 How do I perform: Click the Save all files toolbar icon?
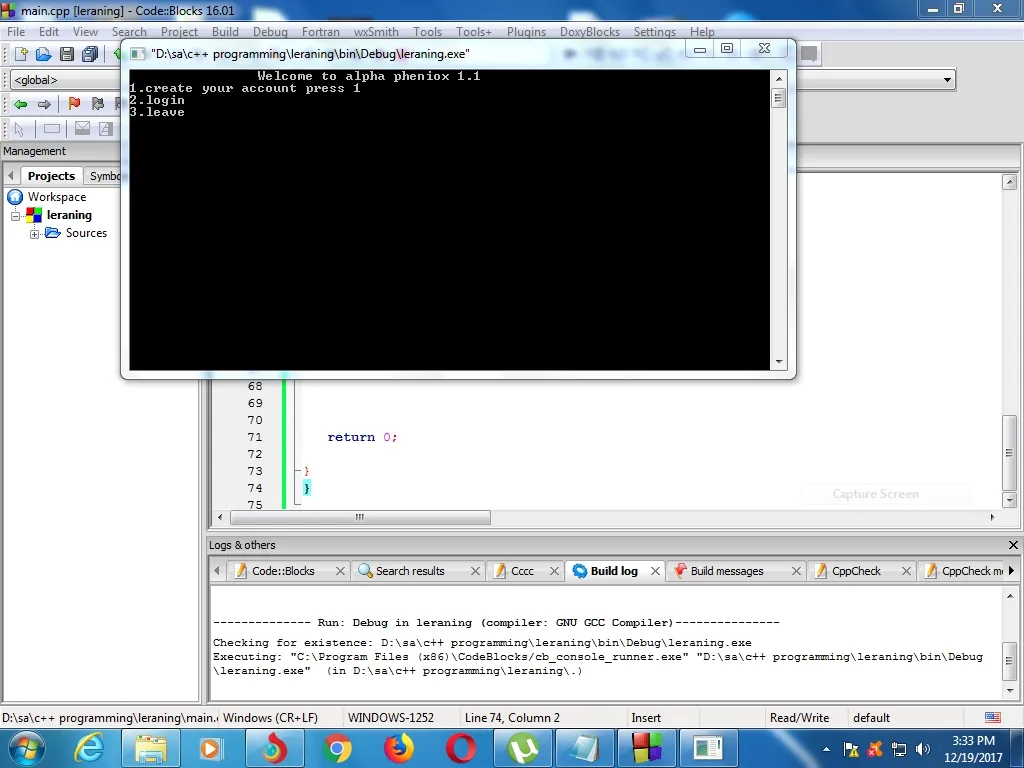pyautogui.click(x=90, y=54)
